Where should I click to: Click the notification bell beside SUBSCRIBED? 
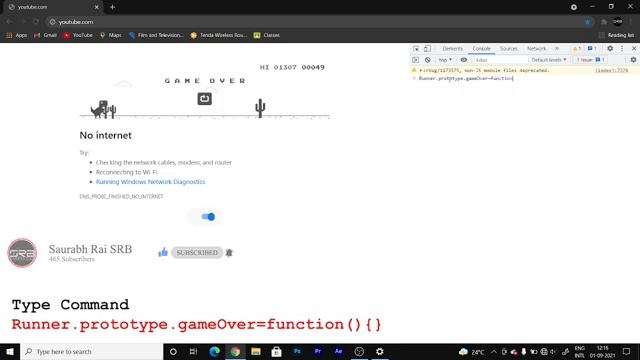[229, 253]
